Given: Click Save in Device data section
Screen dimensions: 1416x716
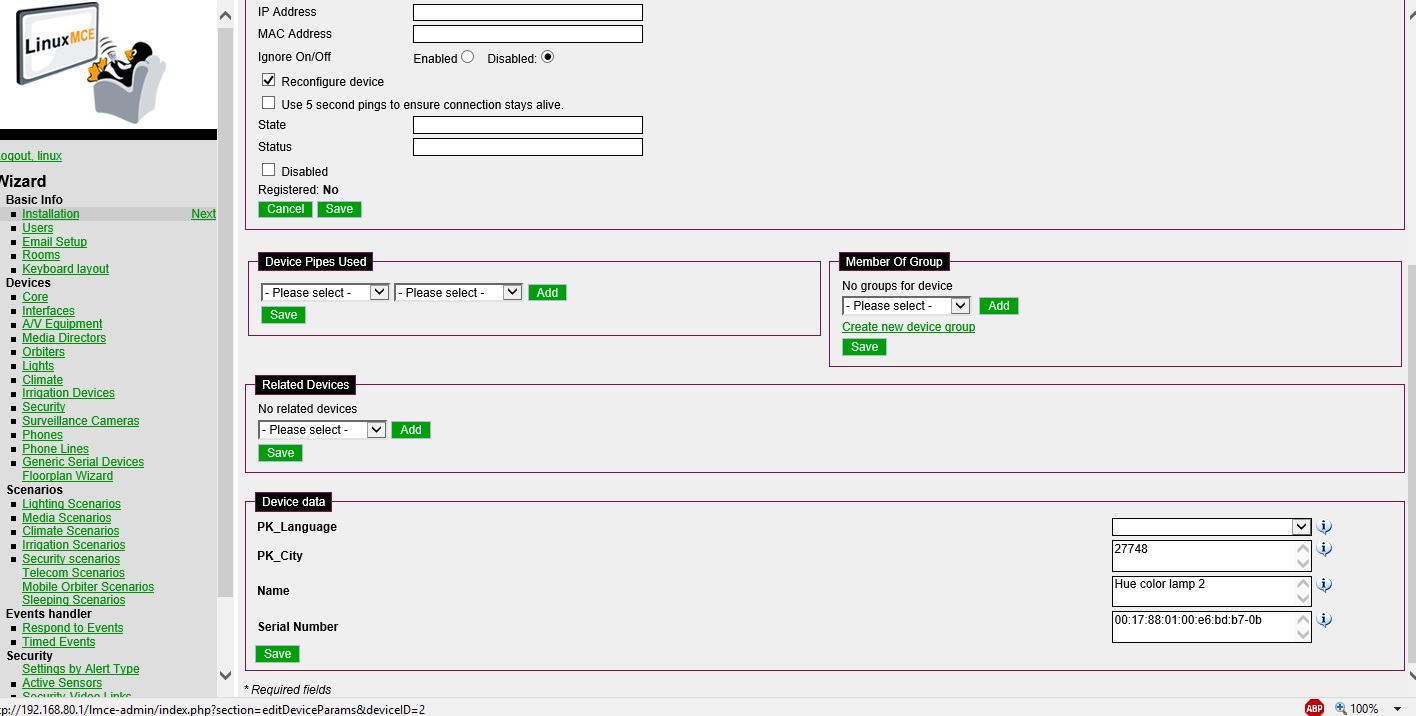Looking at the screenshot, I should 278,654.
